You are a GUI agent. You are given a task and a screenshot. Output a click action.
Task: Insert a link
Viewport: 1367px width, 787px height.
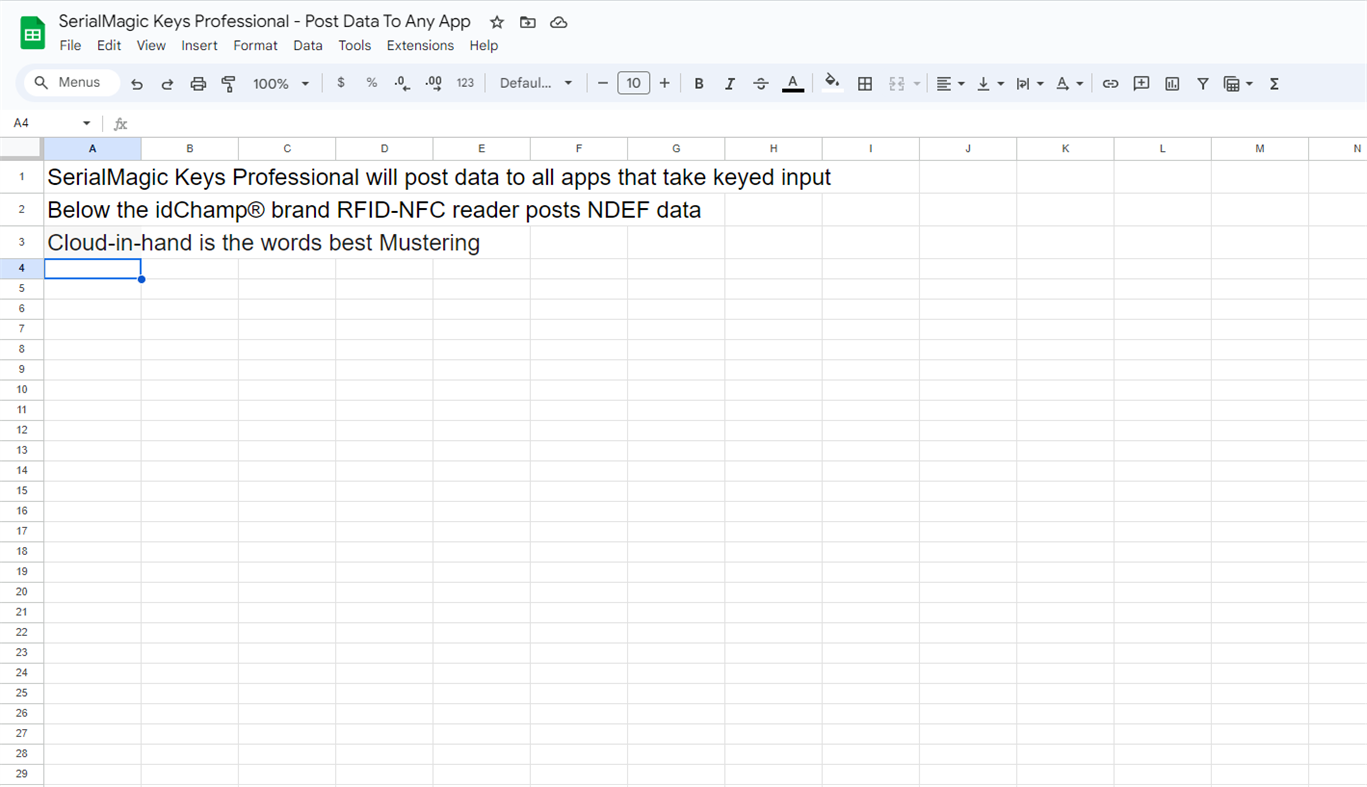(x=1110, y=84)
